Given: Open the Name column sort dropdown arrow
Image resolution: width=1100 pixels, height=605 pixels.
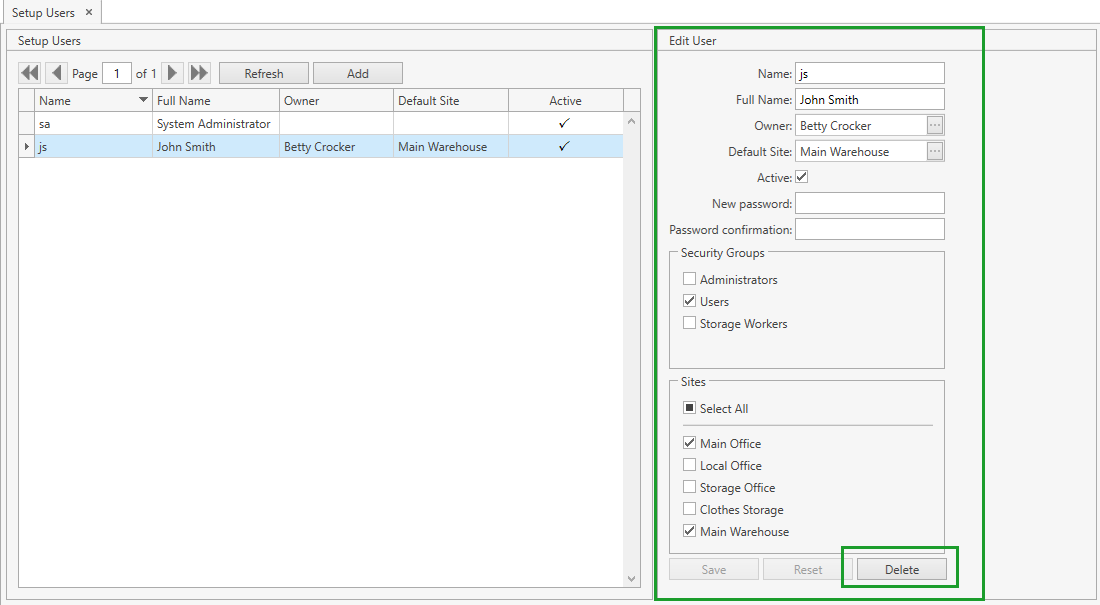Looking at the screenshot, I should (x=143, y=100).
